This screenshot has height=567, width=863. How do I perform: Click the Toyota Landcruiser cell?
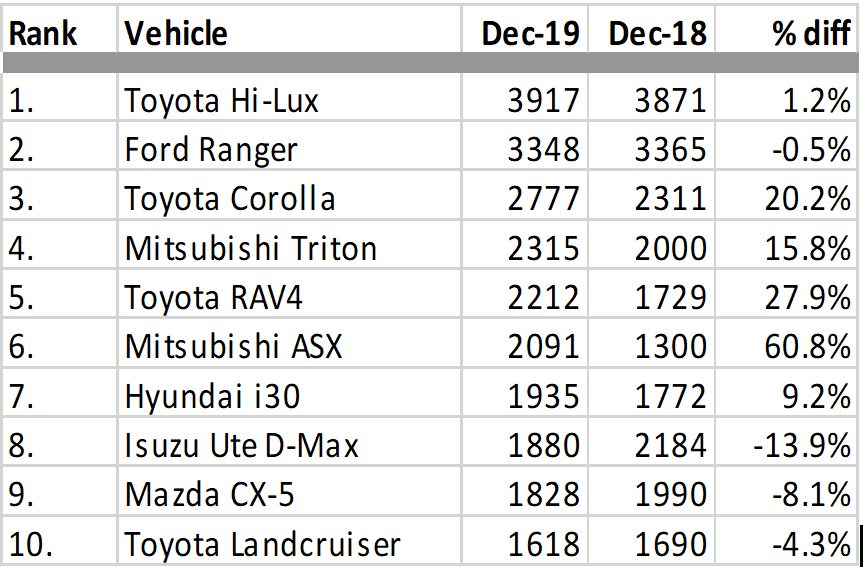click(262, 544)
